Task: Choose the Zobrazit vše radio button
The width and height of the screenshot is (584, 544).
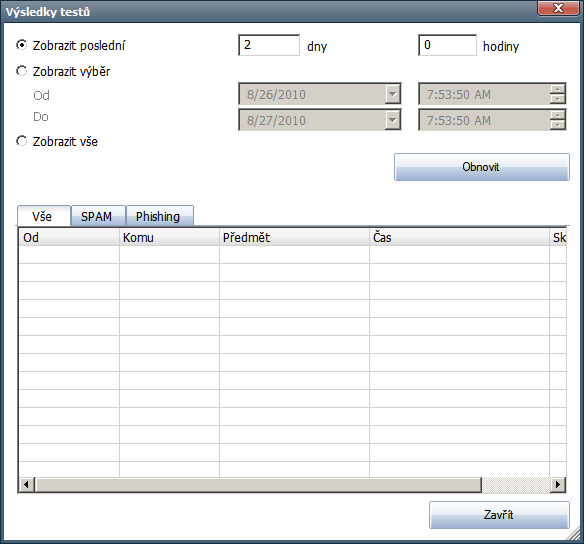Action: (22, 141)
